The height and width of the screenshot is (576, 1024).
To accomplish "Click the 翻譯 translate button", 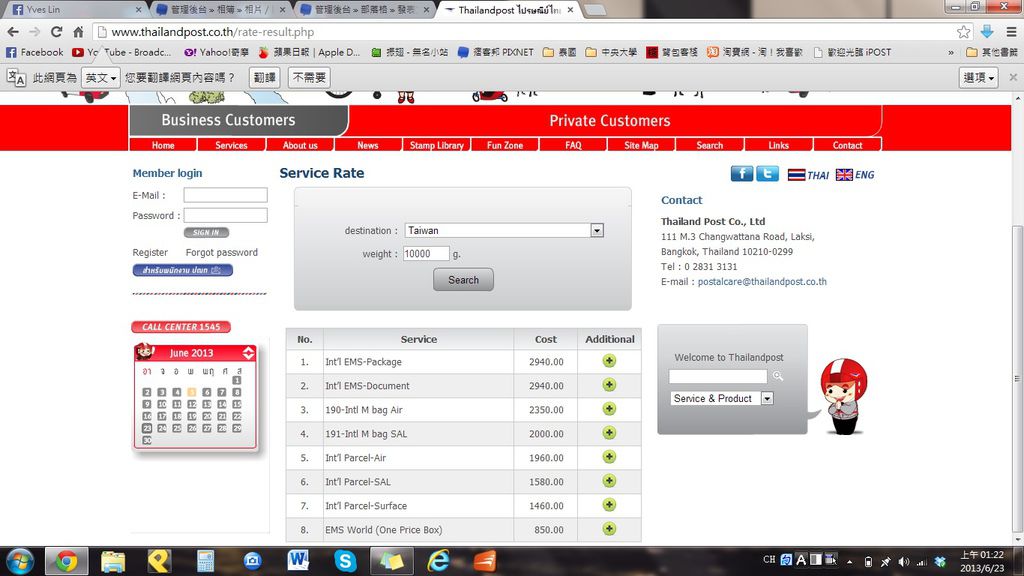I will coord(264,78).
